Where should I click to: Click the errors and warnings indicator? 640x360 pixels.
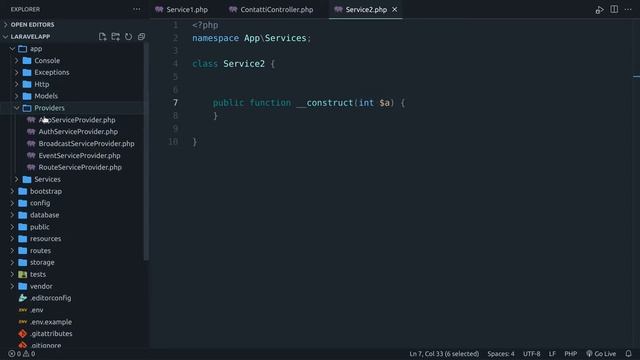pos(22,354)
